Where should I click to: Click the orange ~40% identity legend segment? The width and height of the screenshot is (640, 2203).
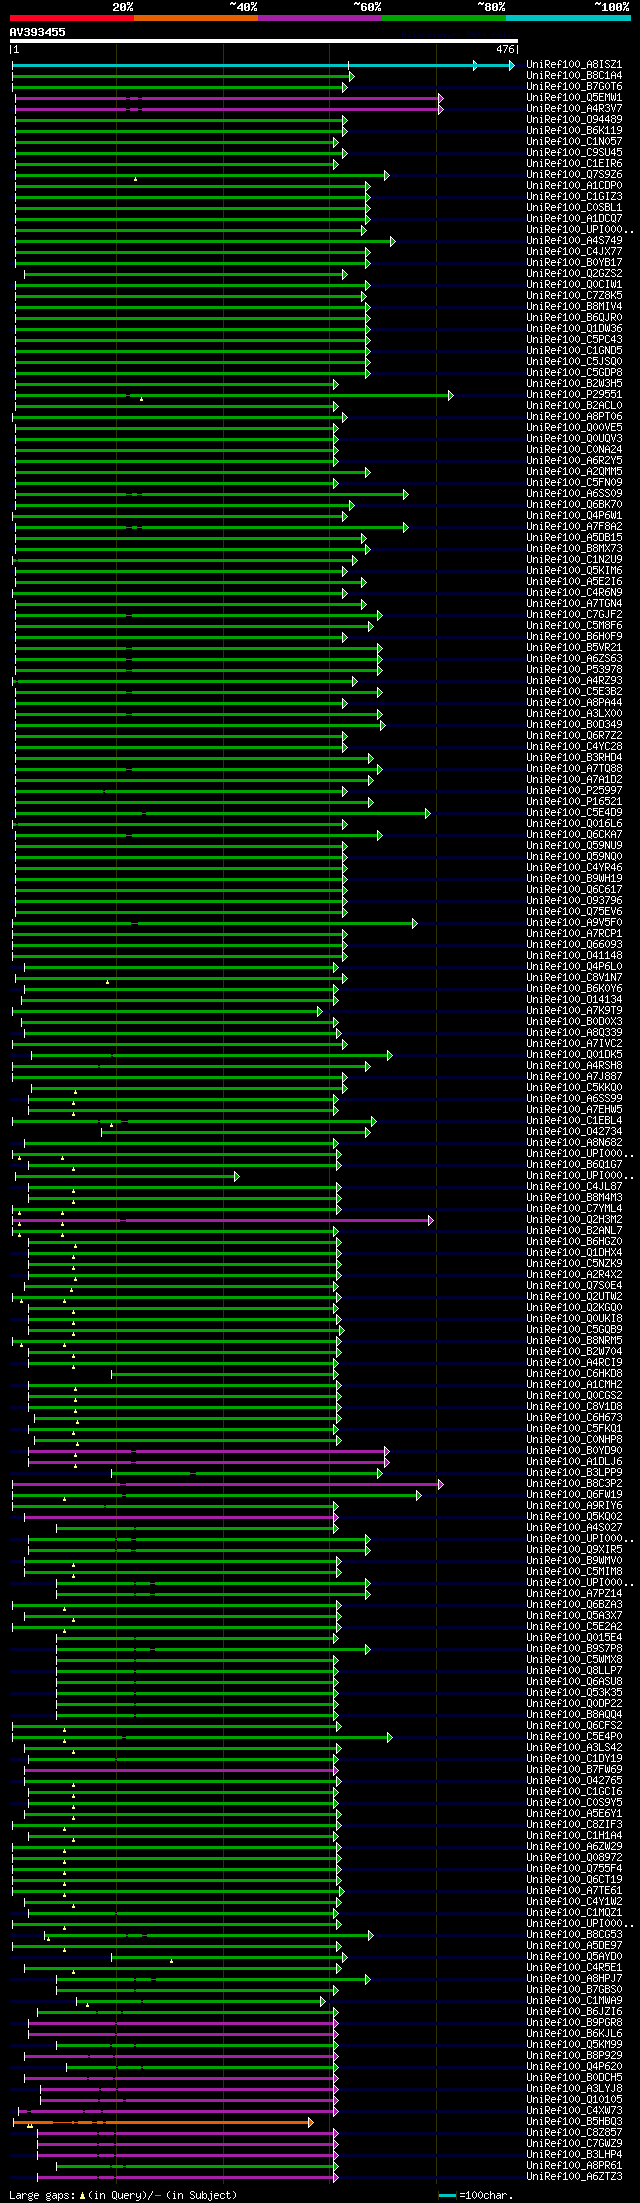click(196, 17)
